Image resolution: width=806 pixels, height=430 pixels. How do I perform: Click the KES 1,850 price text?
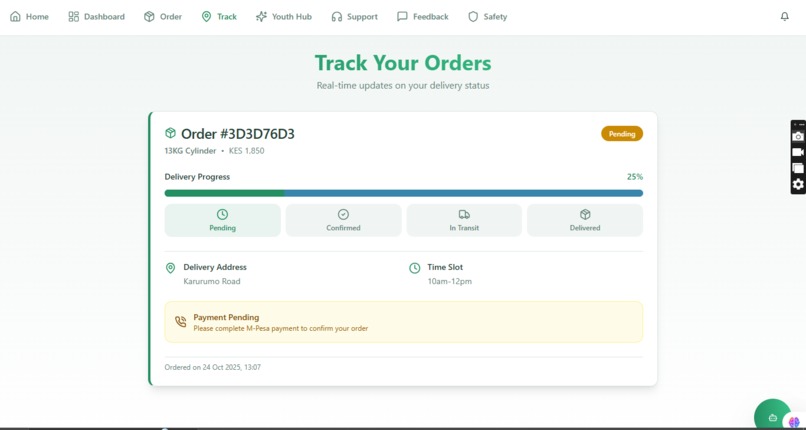(247, 151)
